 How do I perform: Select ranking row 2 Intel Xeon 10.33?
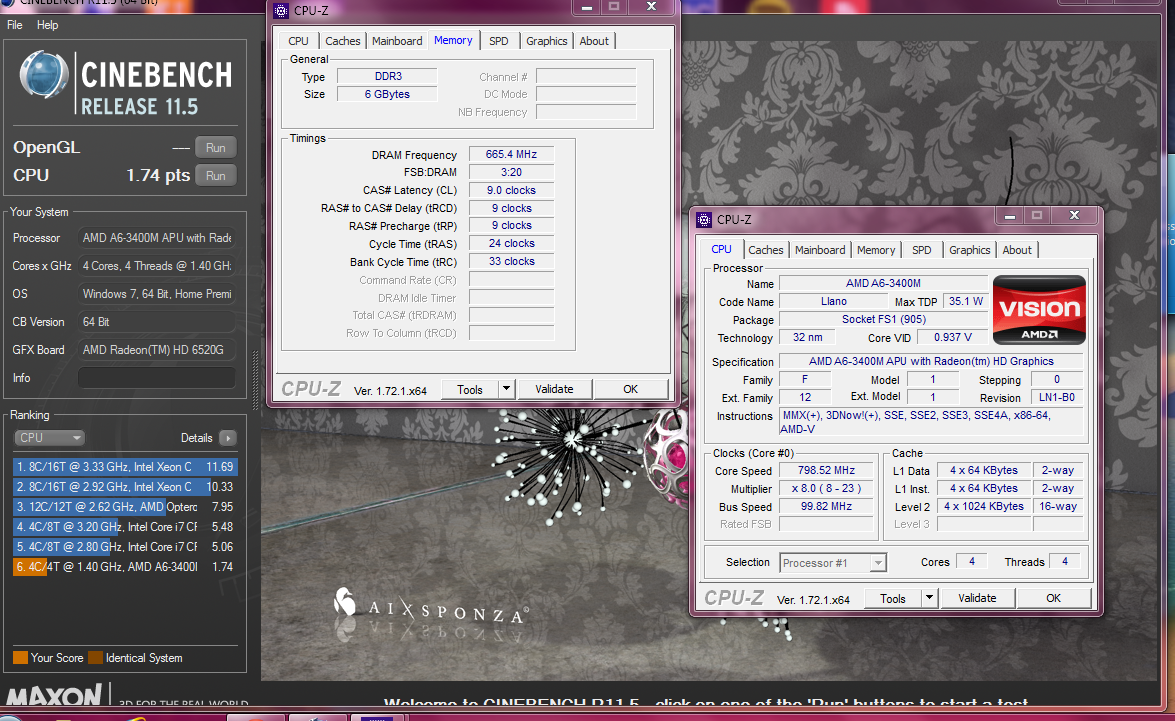tap(125, 486)
